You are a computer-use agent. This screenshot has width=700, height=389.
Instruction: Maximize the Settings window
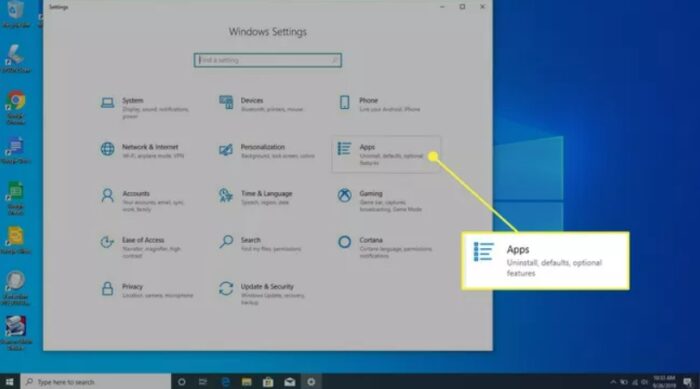(x=462, y=7)
